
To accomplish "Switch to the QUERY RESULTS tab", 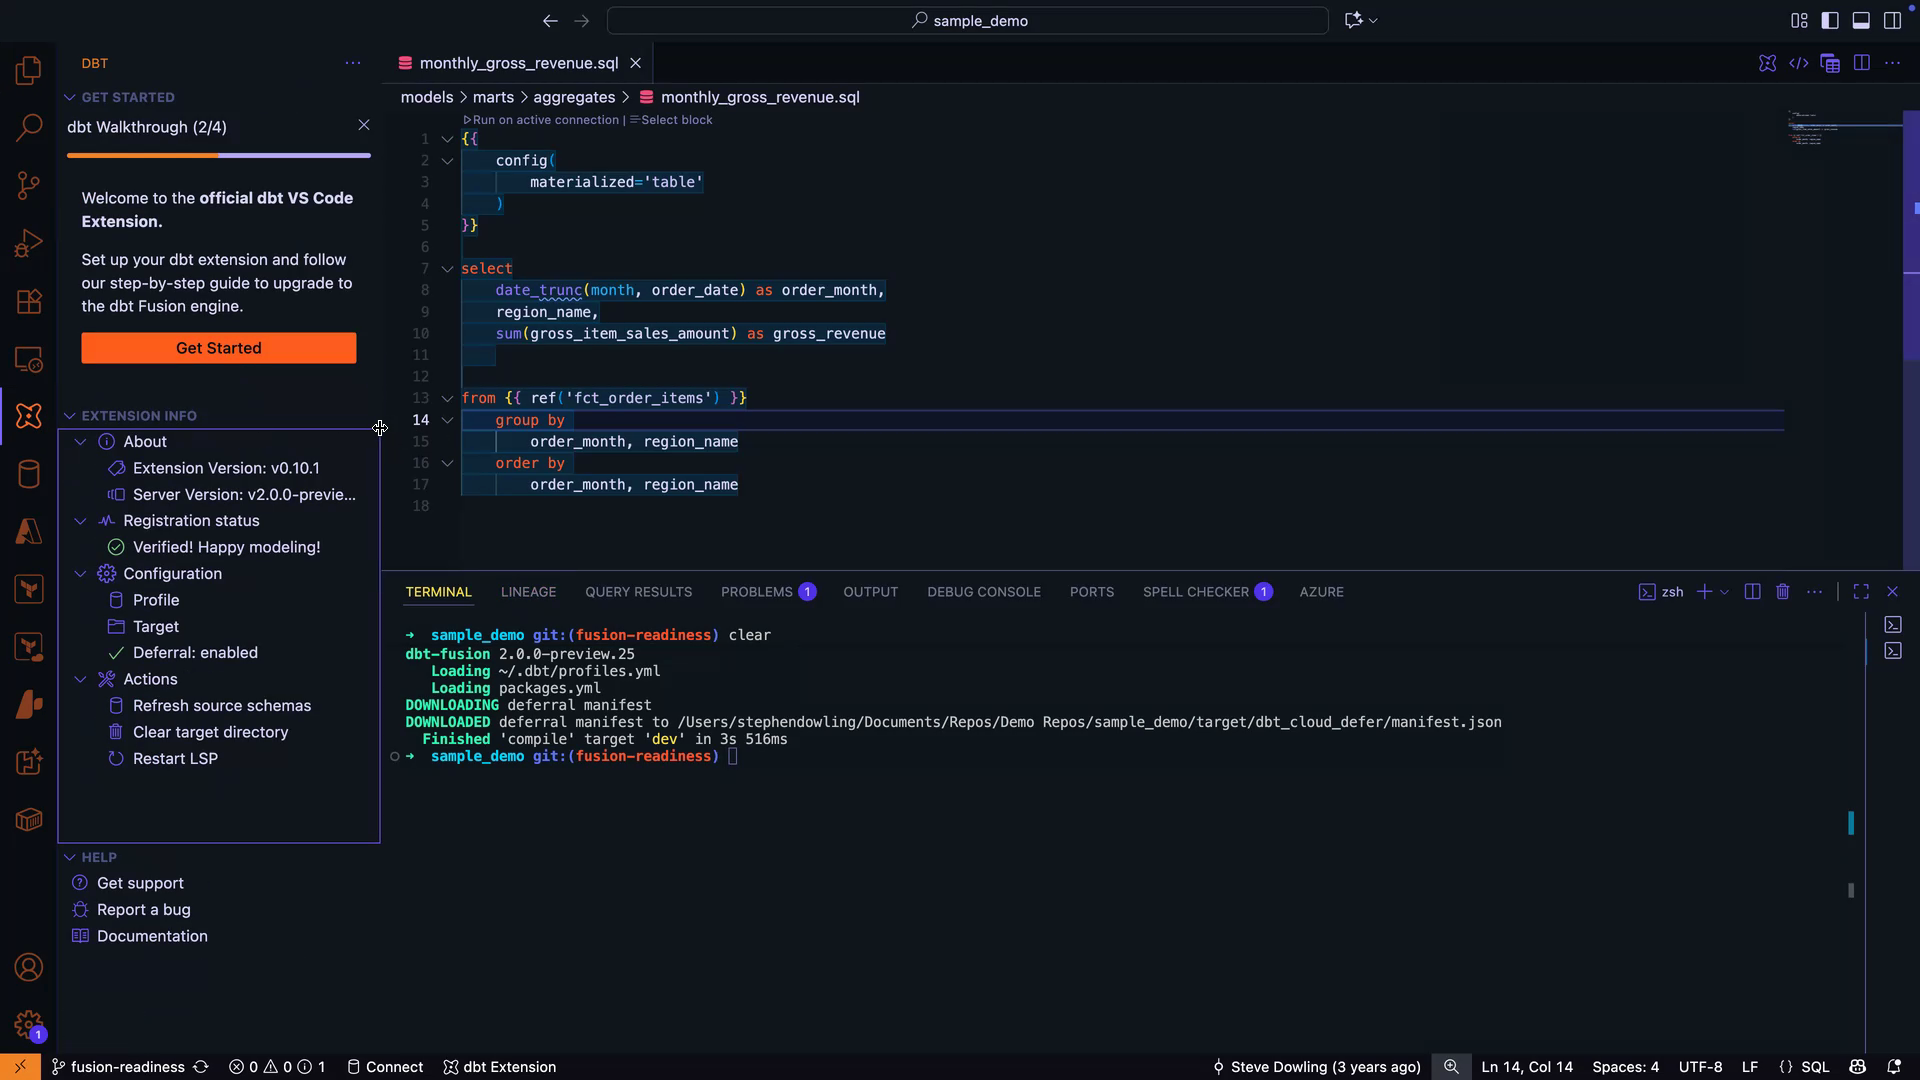I will [x=638, y=592].
